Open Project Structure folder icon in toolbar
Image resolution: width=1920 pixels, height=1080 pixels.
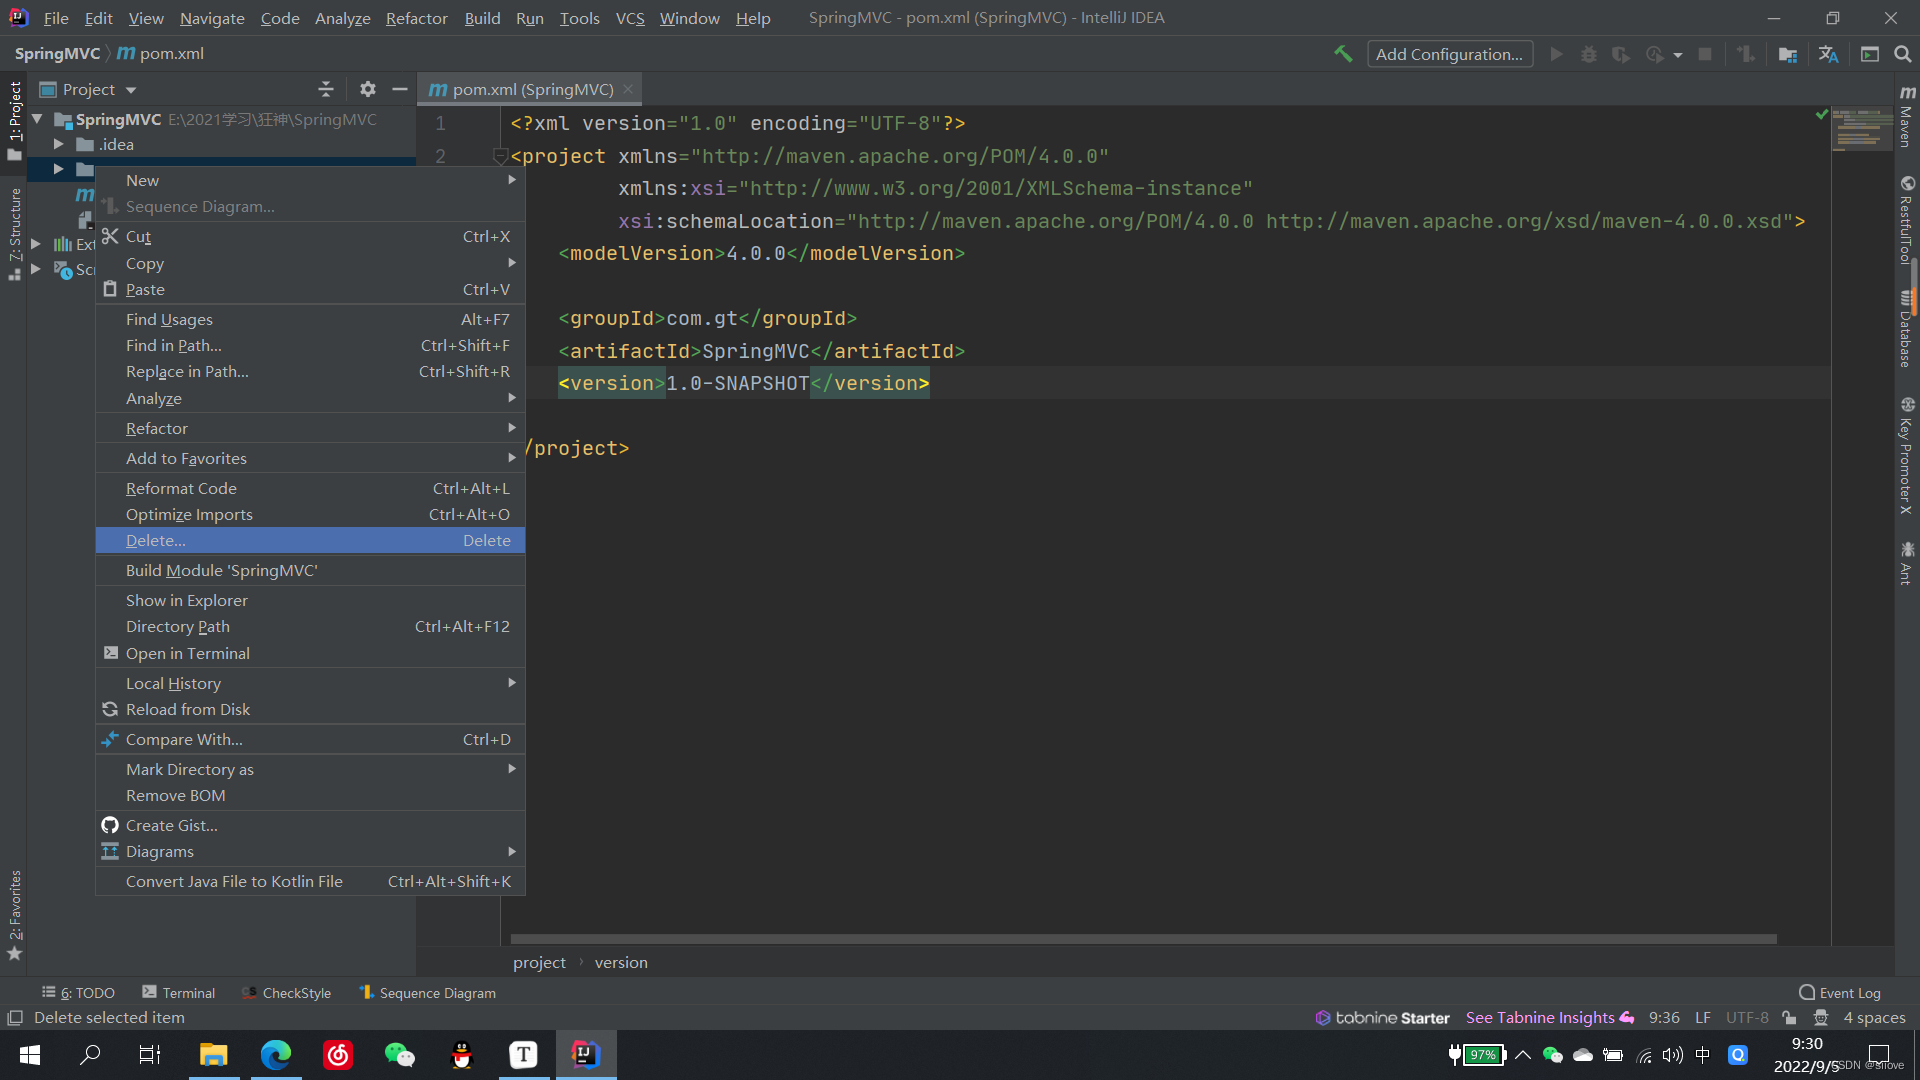point(1788,54)
